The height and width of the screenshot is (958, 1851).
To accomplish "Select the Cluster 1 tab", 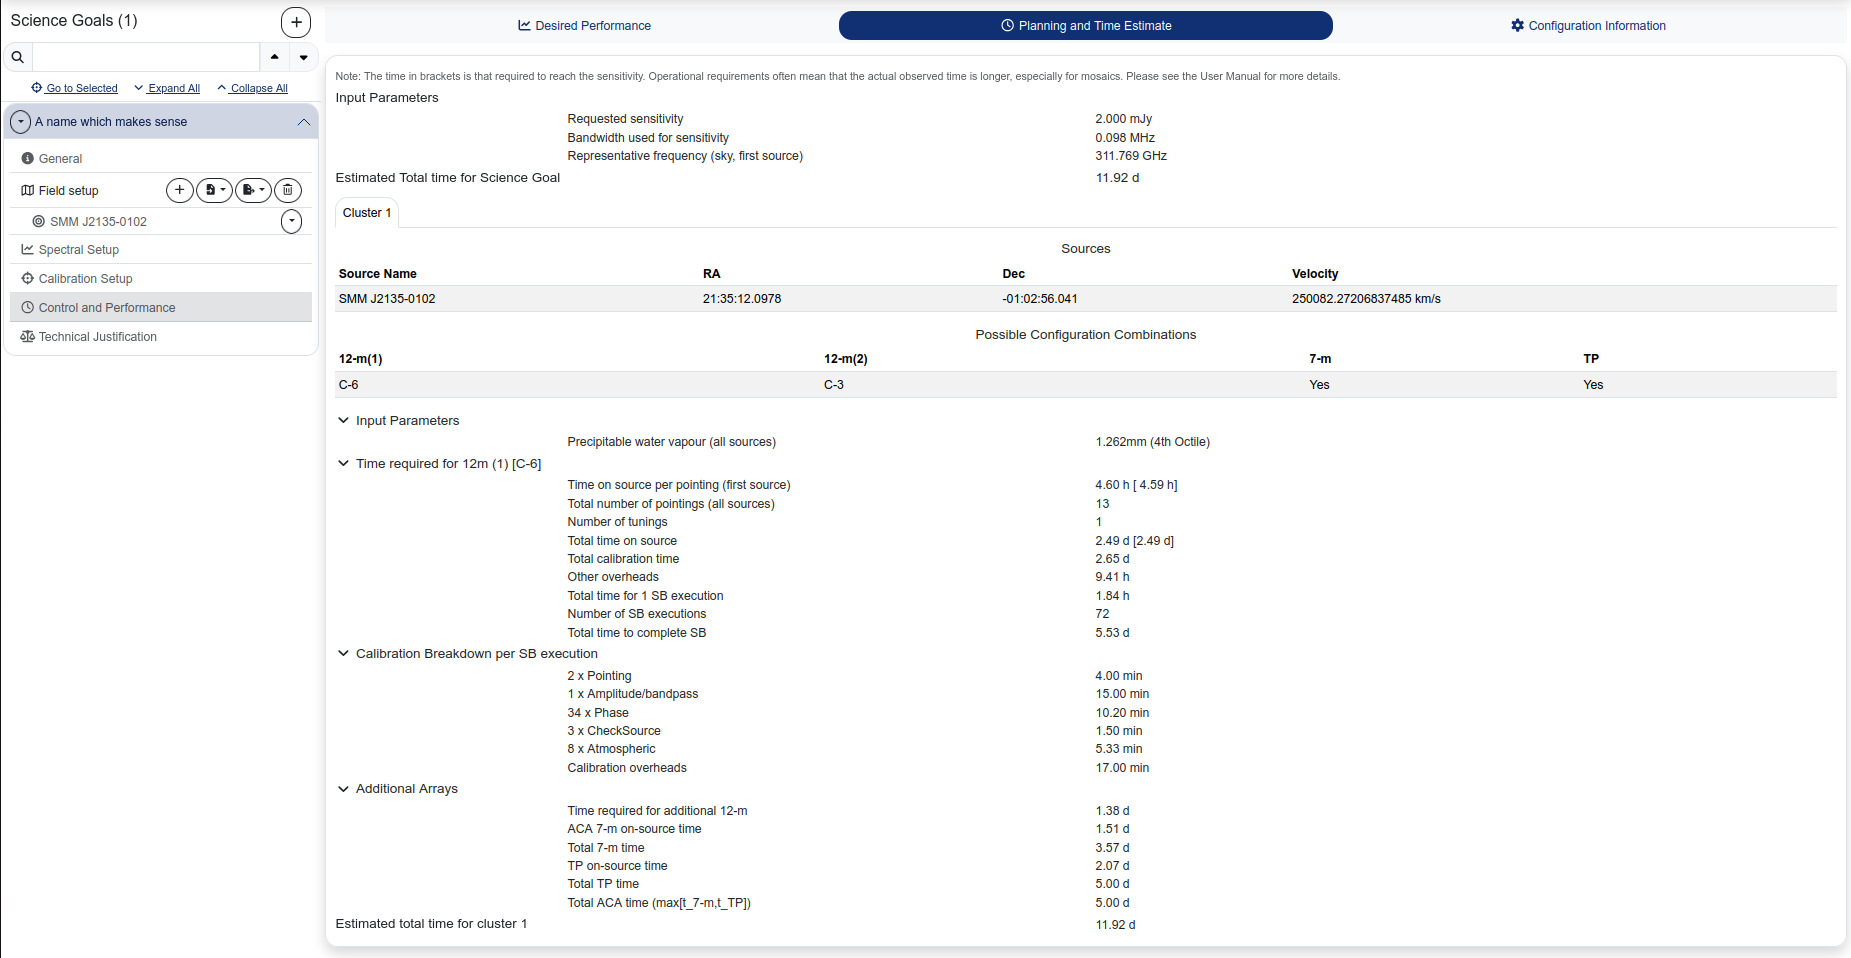I will tap(367, 213).
